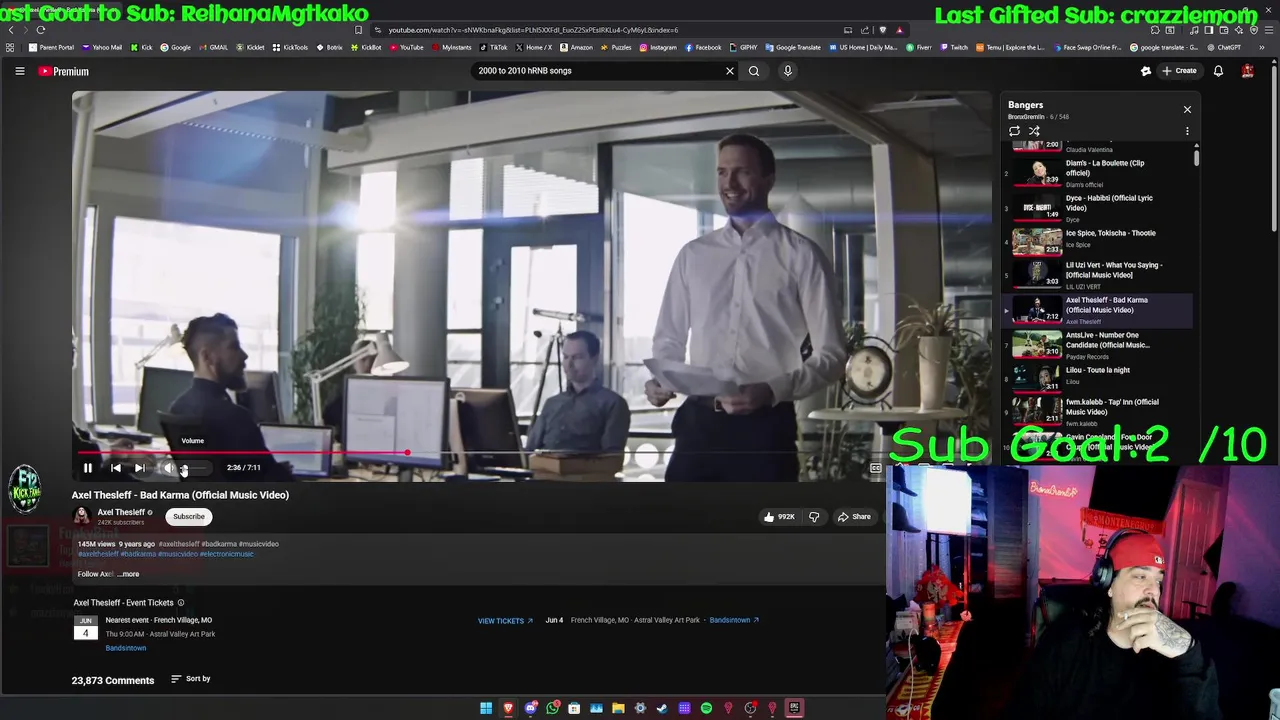Open Spotify from the taskbar
The image size is (1280, 720).
click(706, 708)
